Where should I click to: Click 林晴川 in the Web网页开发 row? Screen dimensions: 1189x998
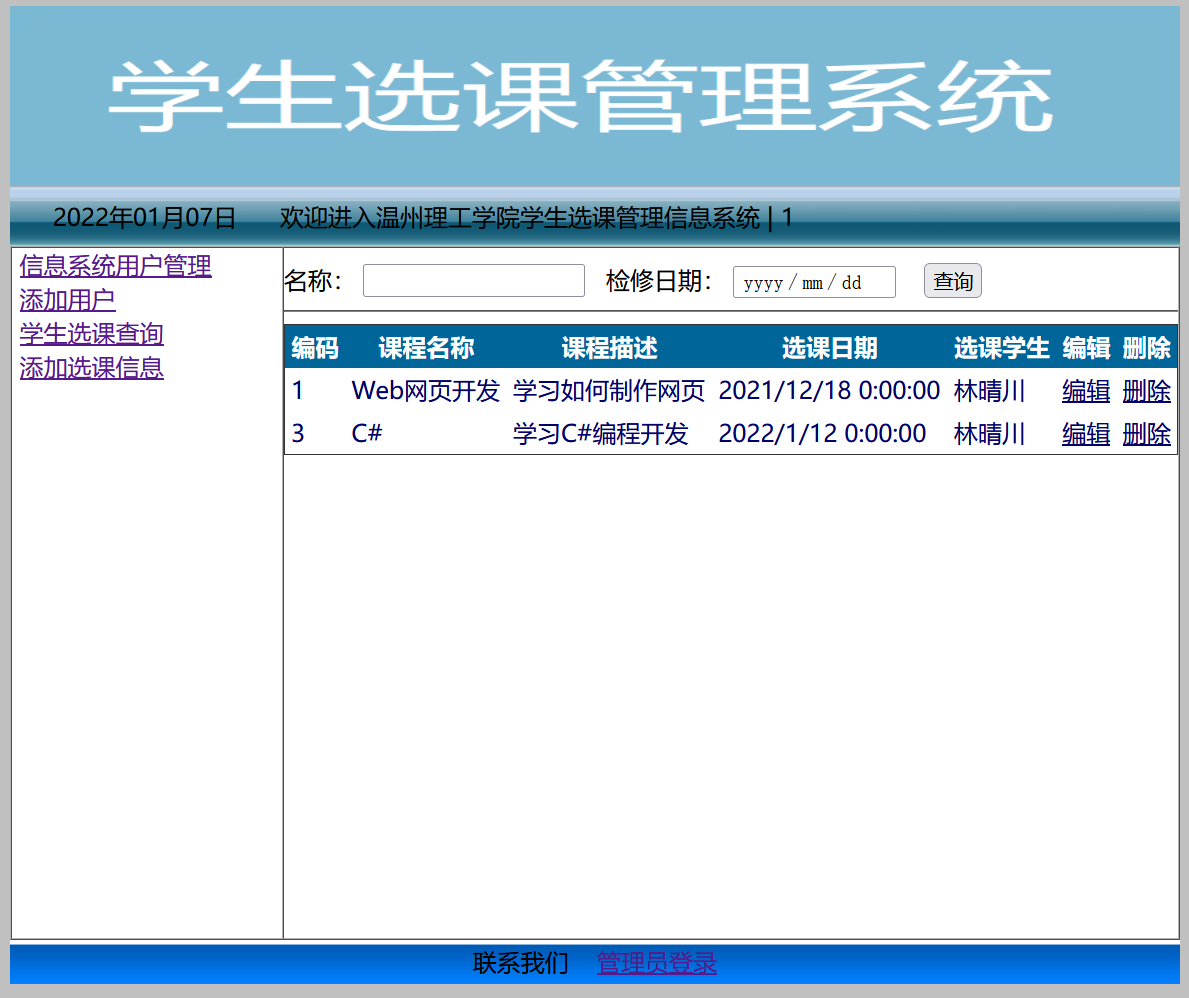[990, 391]
